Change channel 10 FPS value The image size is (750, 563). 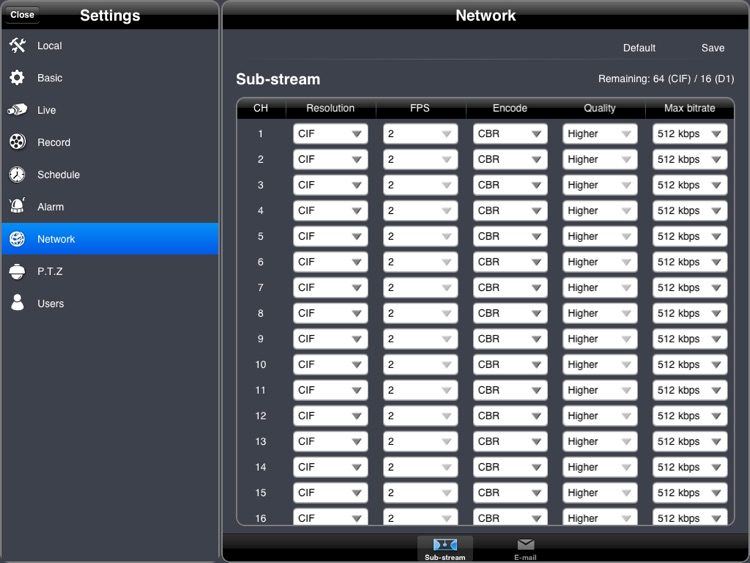click(420, 364)
